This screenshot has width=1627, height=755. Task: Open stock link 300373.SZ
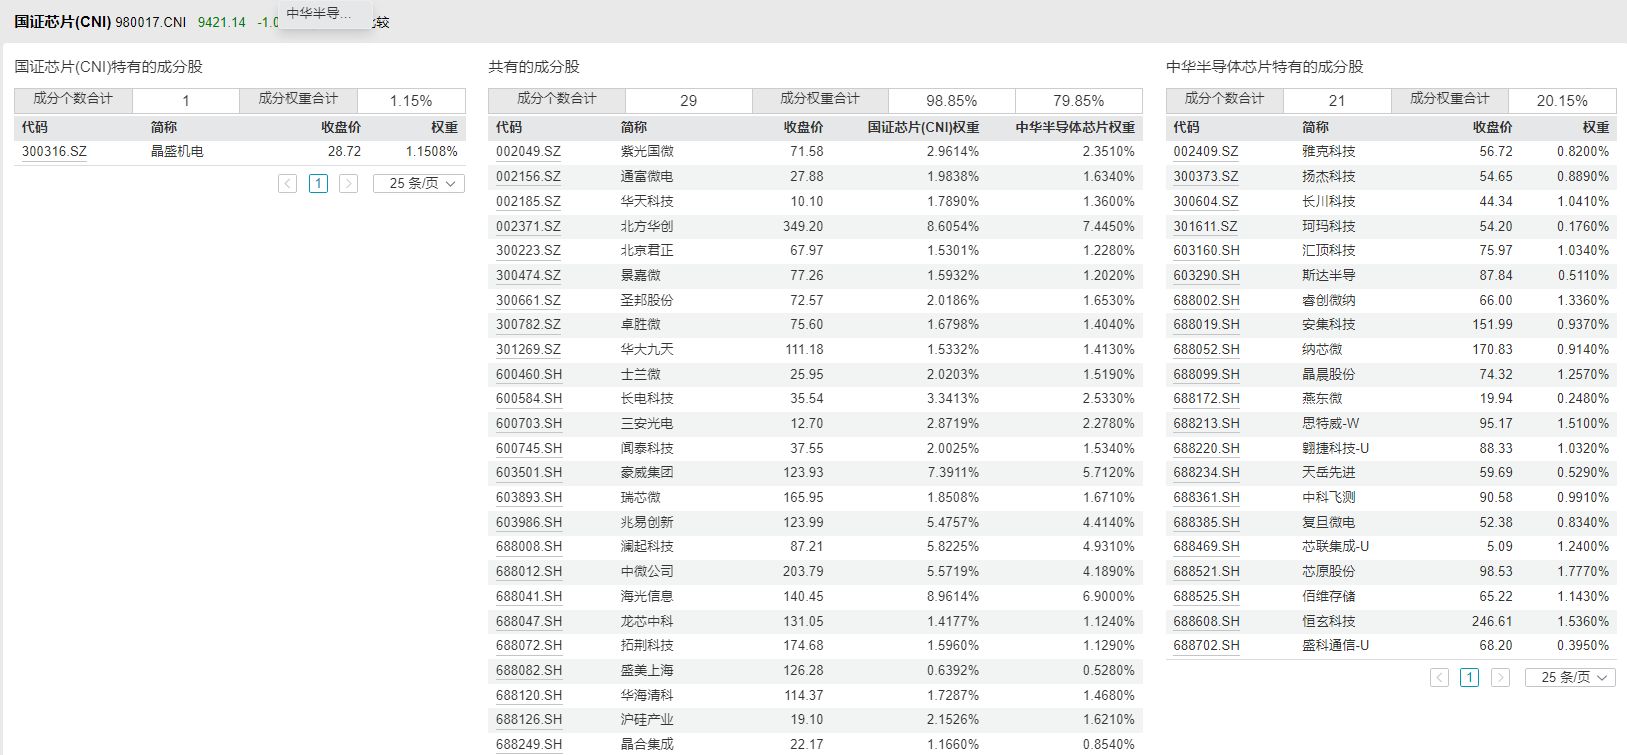click(x=1206, y=177)
